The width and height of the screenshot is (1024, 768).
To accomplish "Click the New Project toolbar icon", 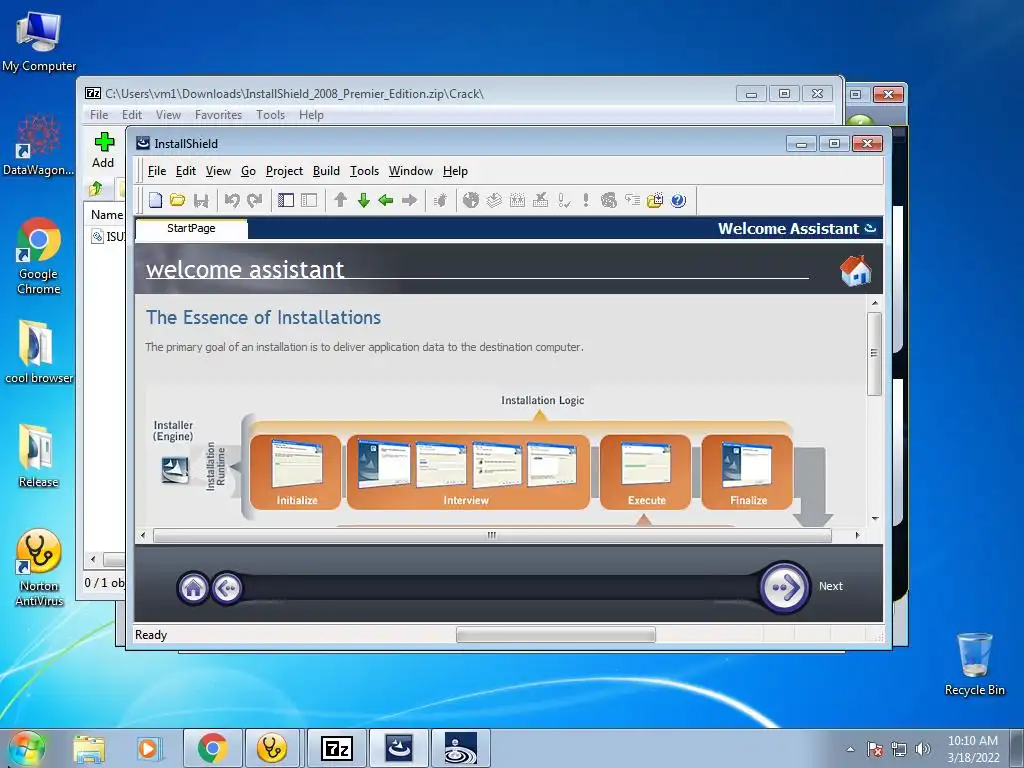I will [x=155, y=200].
